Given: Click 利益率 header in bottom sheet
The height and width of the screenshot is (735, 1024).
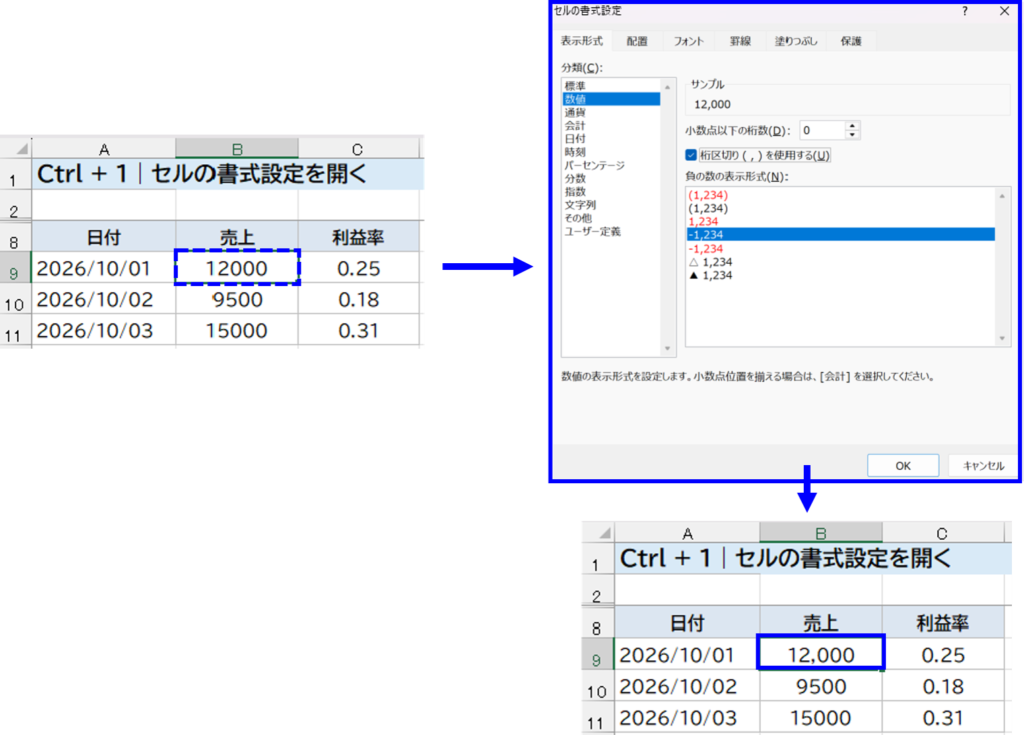Looking at the screenshot, I should point(943,623).
